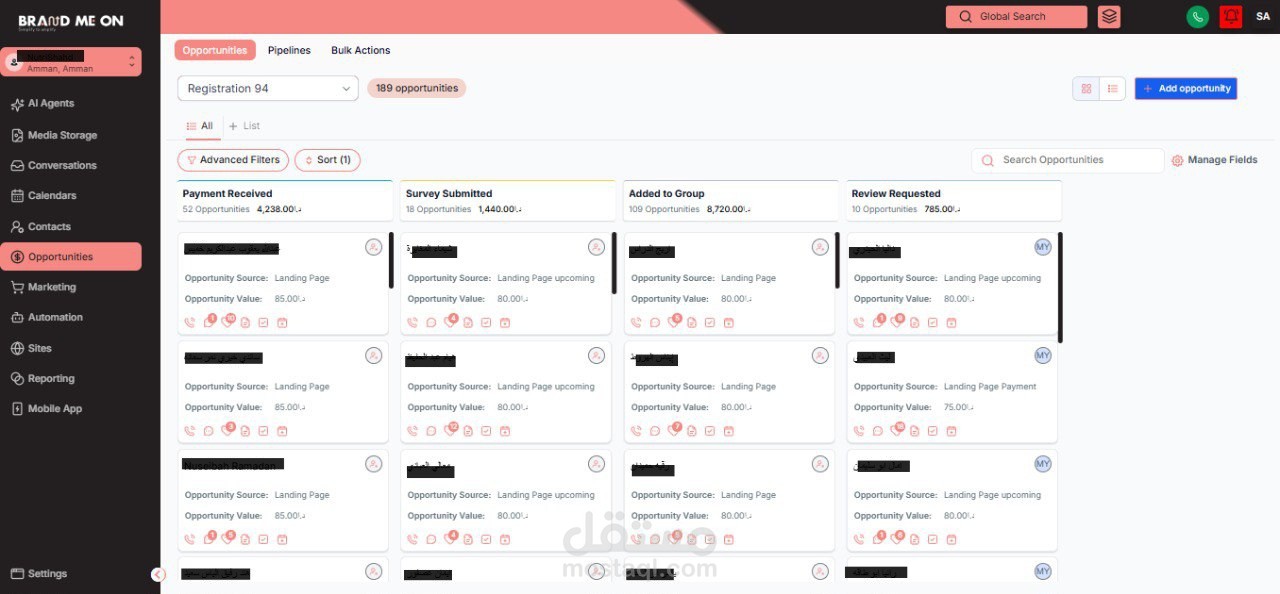
Task: Open the Amman account switcher dropdown
Action: [71, 62]
